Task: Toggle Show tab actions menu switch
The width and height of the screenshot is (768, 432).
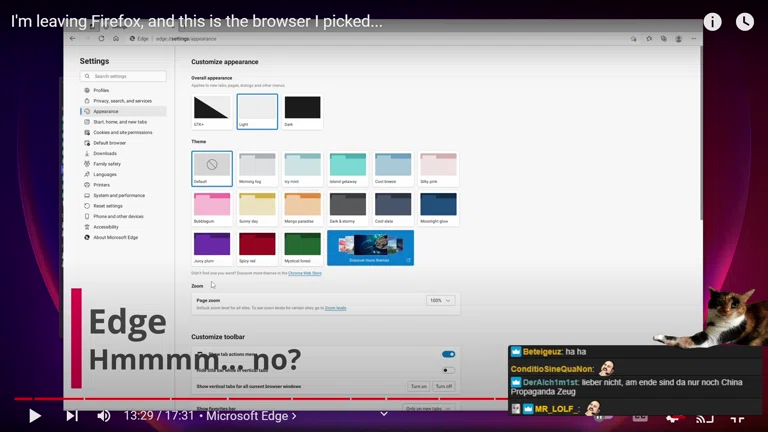Action: tap(448, 354)
